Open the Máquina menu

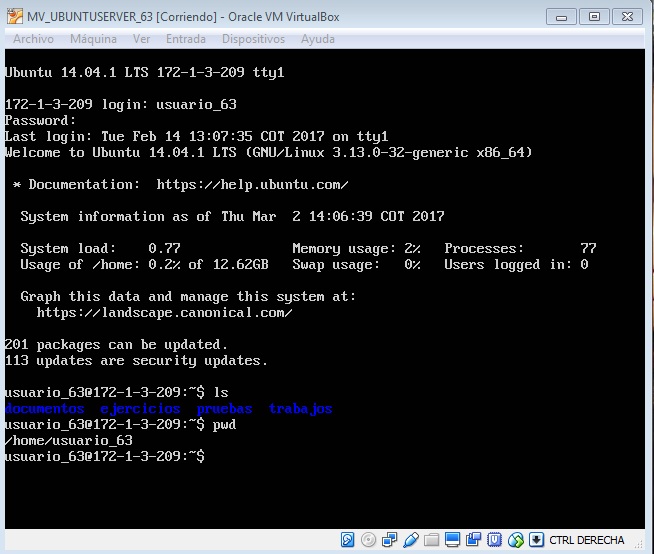click(x=93, y=39)
